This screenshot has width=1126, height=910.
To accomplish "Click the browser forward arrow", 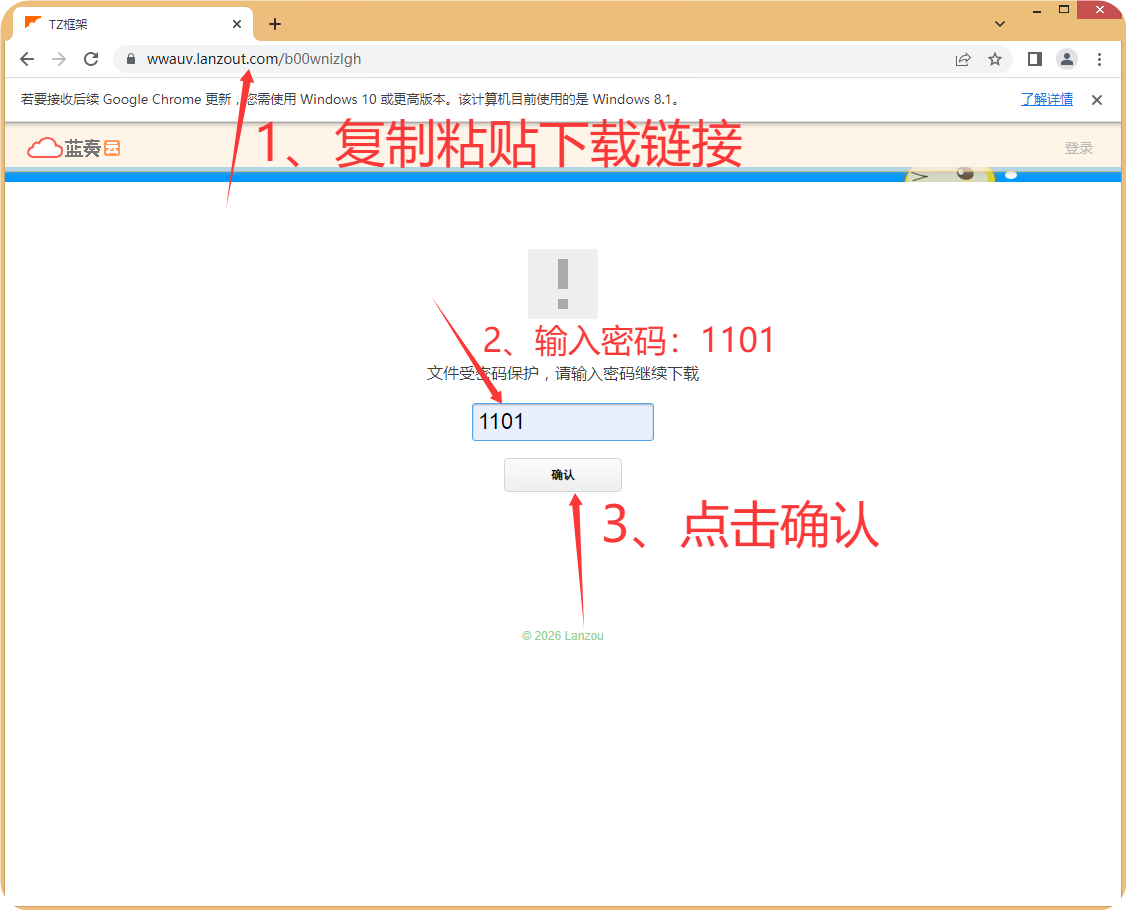I will [59, 59].
